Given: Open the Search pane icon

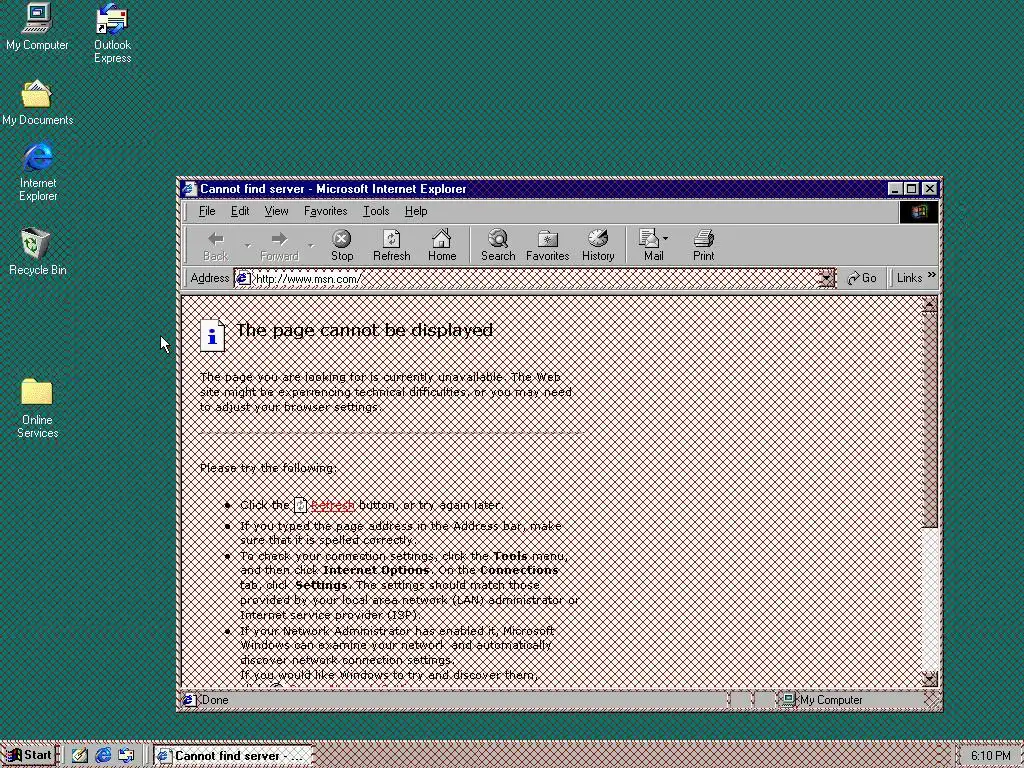Looking at the screenshot, I should click(x=498, y=246).
